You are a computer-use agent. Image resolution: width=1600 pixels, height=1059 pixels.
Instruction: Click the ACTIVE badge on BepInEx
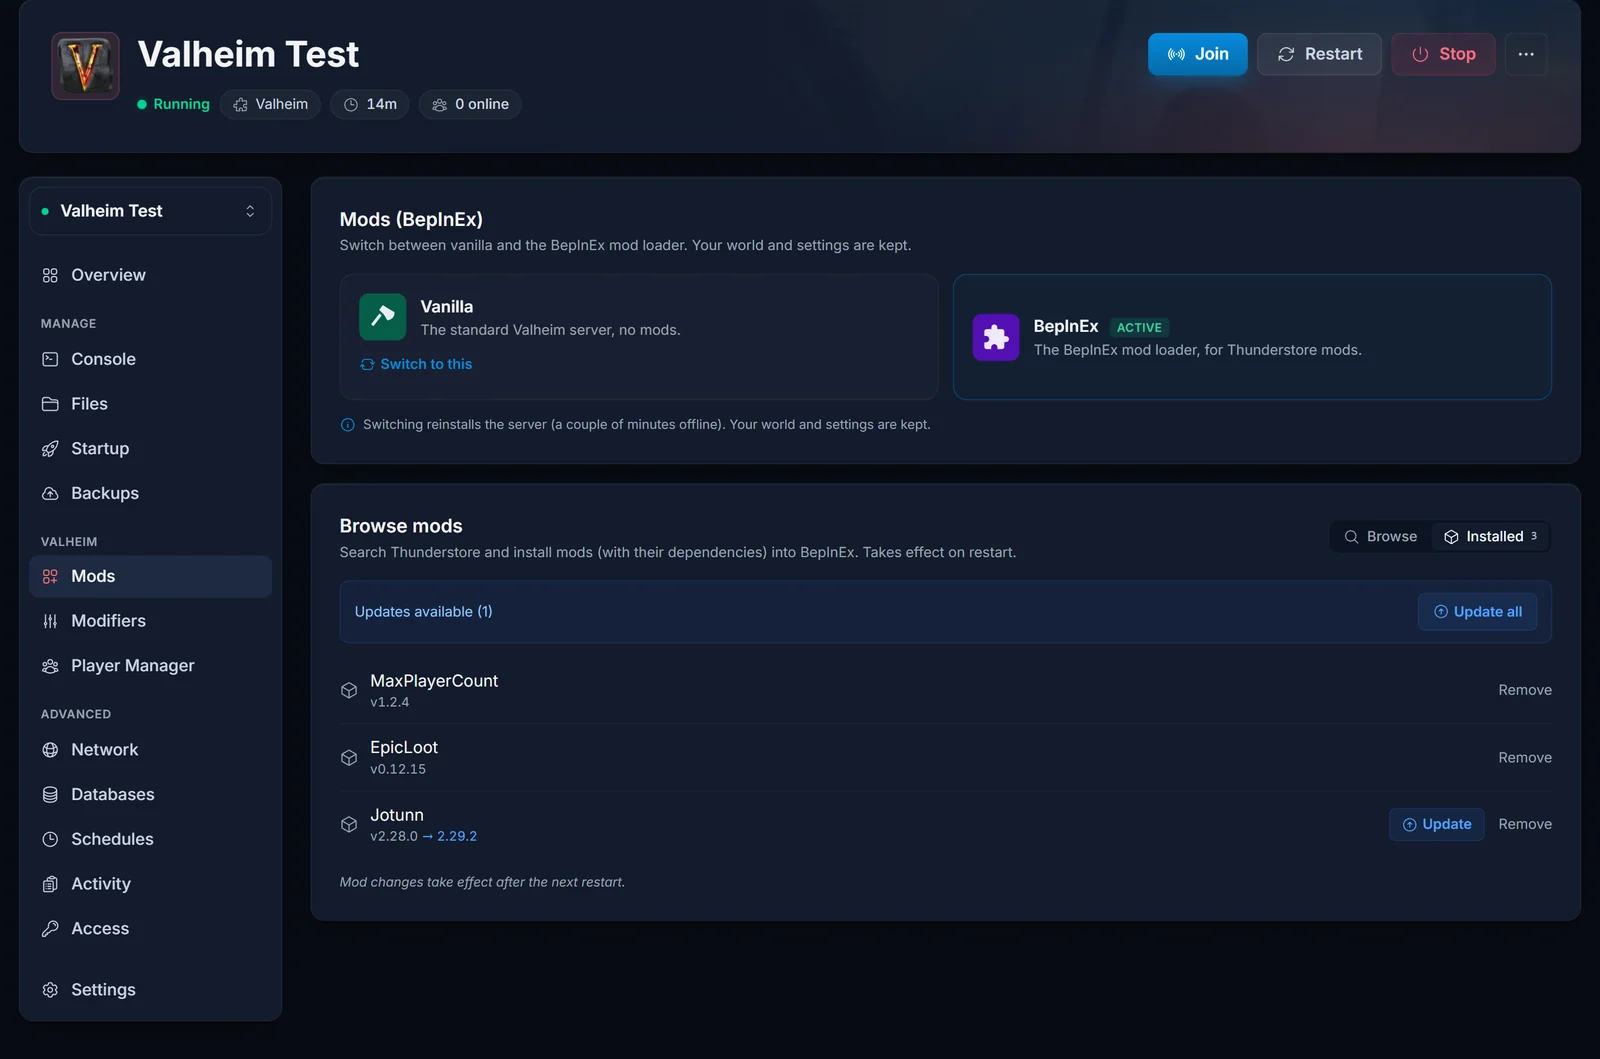pos(1139,327)
